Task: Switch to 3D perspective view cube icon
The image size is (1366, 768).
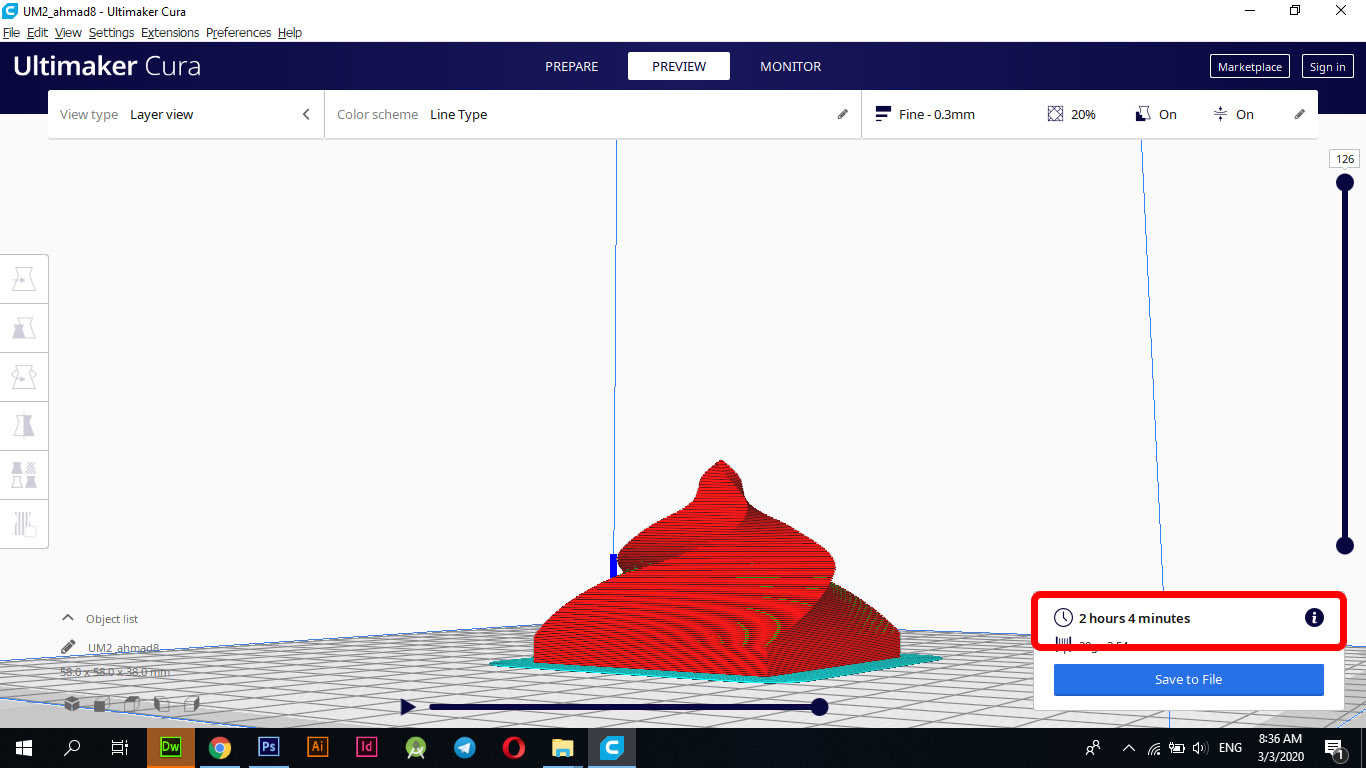Action: [x=72, y=704]
